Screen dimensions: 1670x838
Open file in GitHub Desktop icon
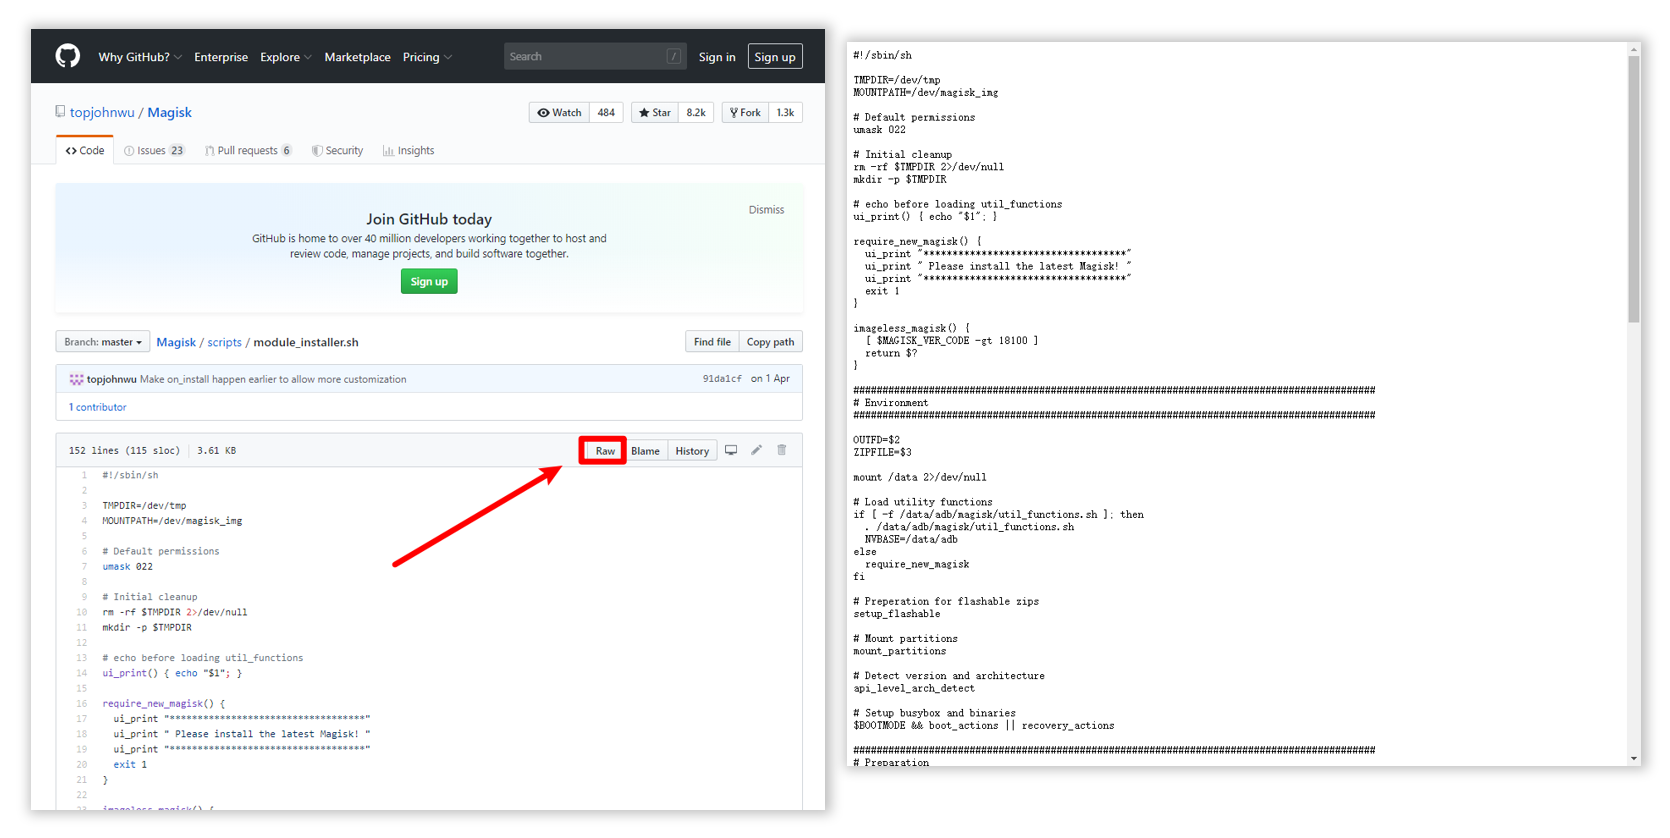coord(731,450)
